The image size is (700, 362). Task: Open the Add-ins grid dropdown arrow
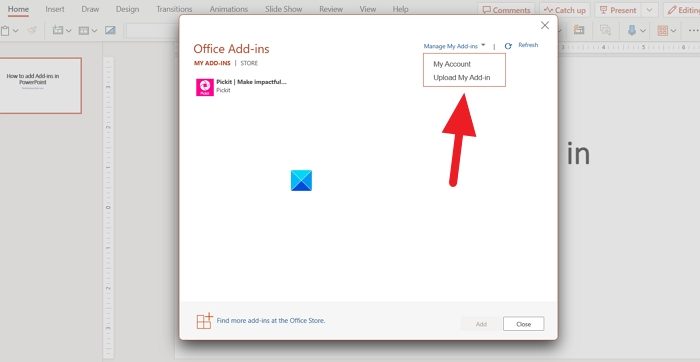point(673,31)
